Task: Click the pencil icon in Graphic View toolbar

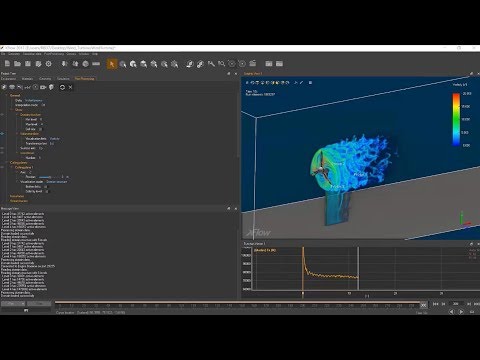Action: click(x=302, y=82)
